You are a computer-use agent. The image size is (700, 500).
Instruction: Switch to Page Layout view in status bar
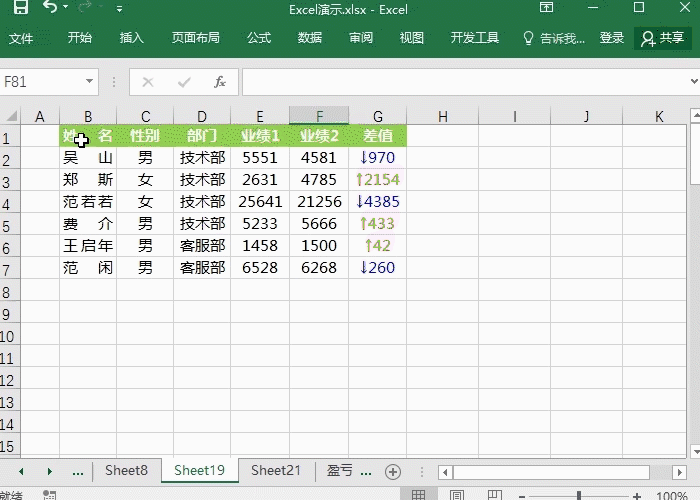(456, 495)
